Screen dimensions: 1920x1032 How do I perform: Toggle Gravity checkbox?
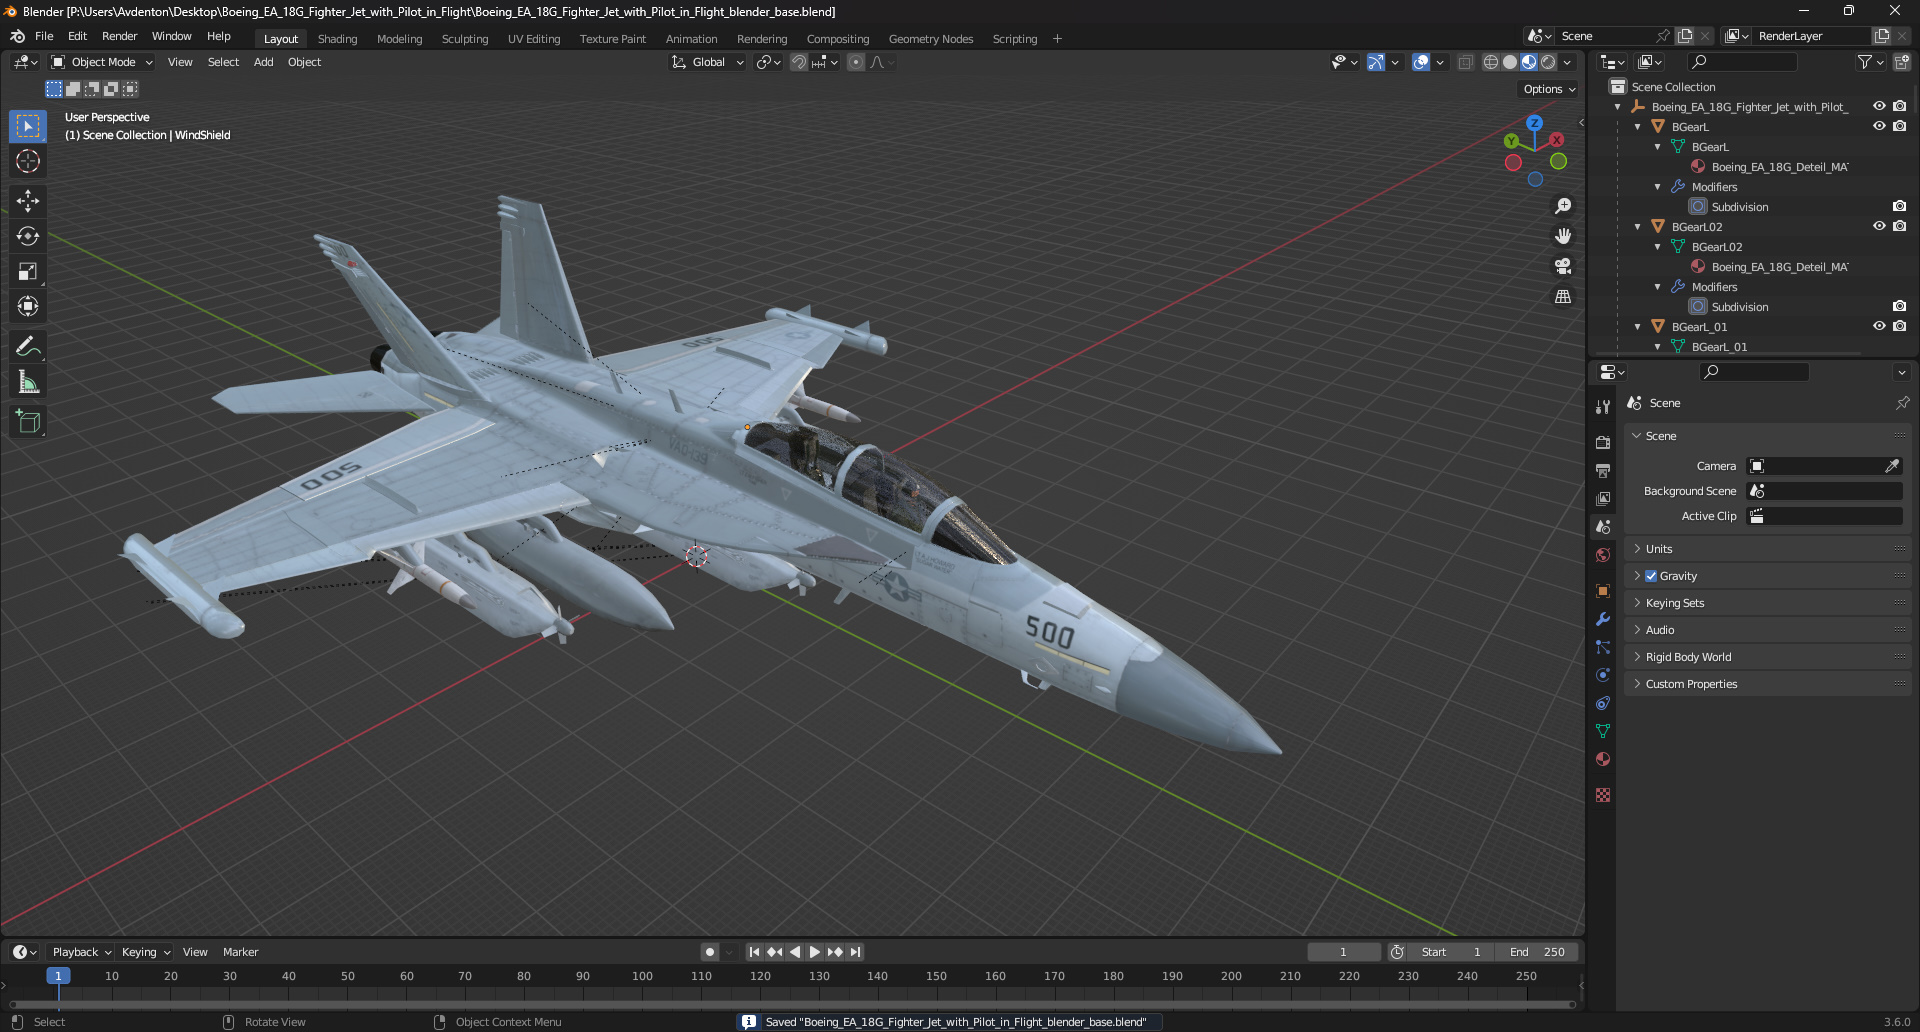(x=1651, y=576)
